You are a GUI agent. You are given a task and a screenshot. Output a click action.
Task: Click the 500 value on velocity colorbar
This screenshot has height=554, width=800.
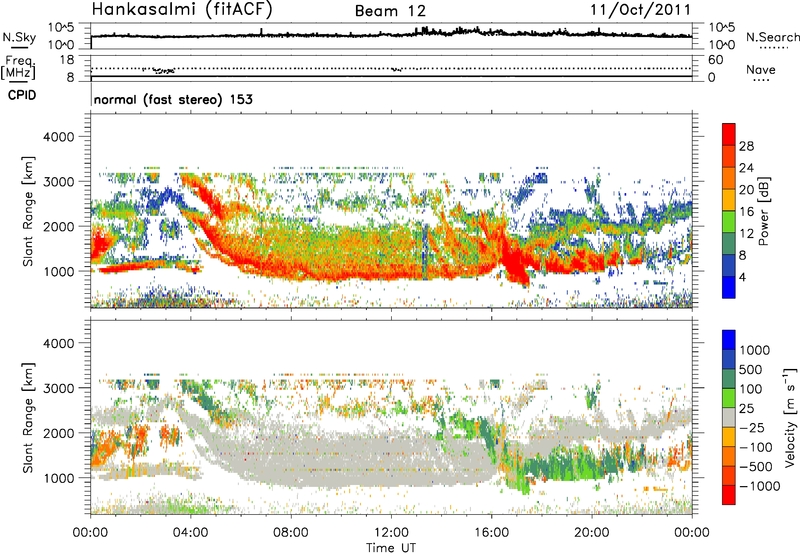tap(751, 369)
